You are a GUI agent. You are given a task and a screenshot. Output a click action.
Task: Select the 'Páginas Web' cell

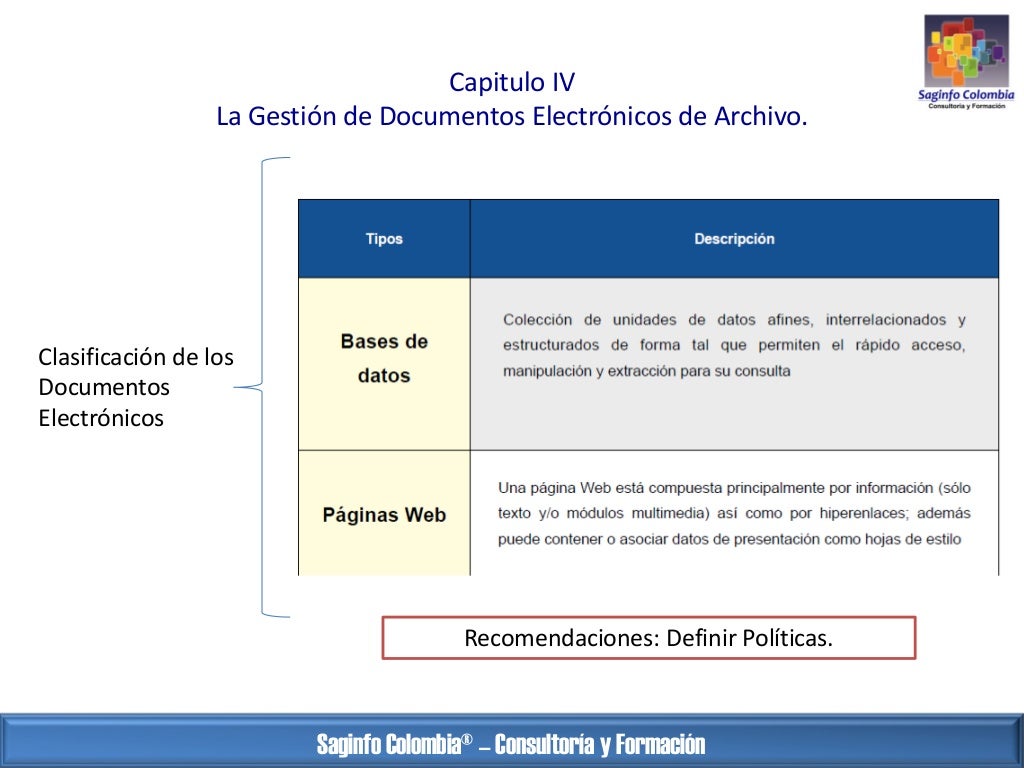pyautogui.click(x=384, y=515)
